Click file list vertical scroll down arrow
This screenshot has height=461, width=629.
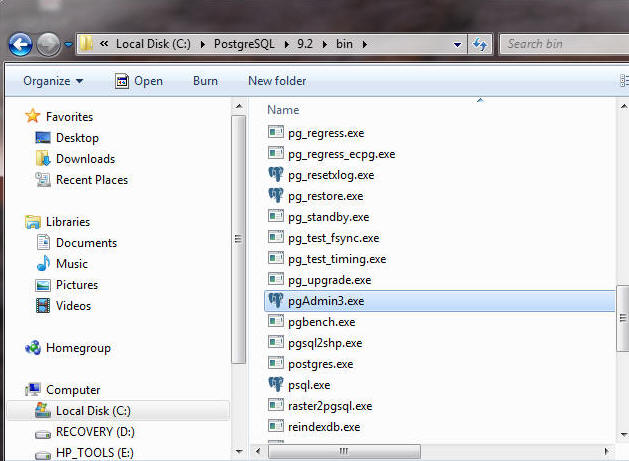click(623, 435)
